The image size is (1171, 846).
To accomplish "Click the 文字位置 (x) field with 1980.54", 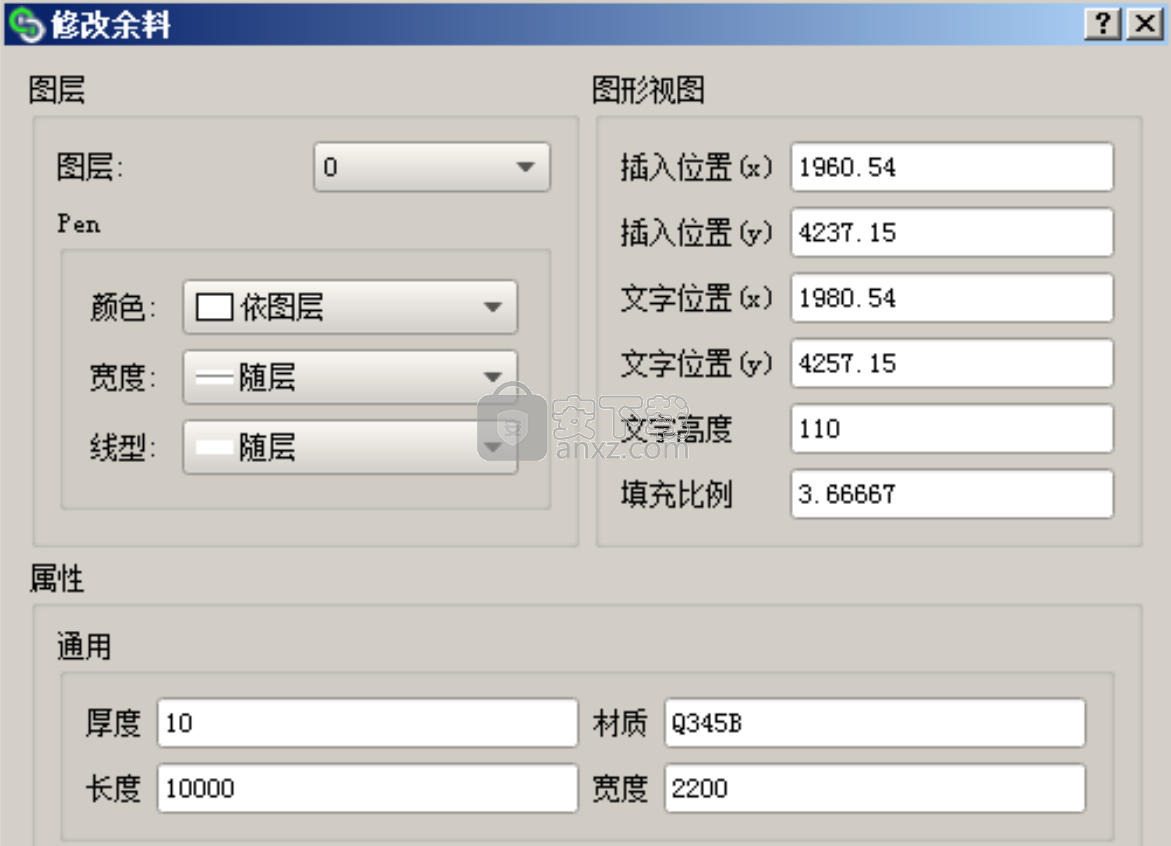I will click(951, 298).
